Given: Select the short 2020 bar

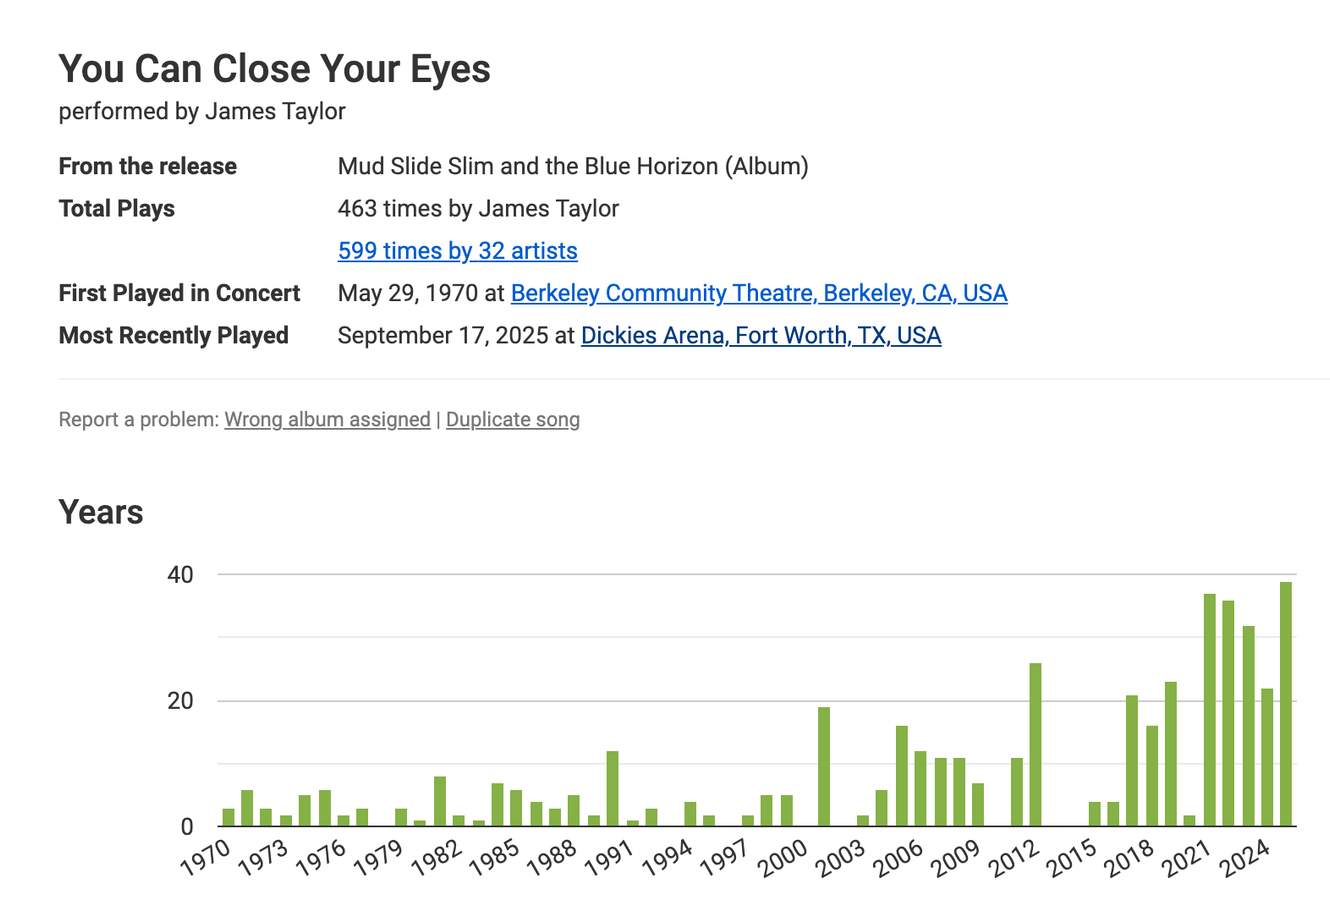Looking at the screenshot, I should 1190,821.
